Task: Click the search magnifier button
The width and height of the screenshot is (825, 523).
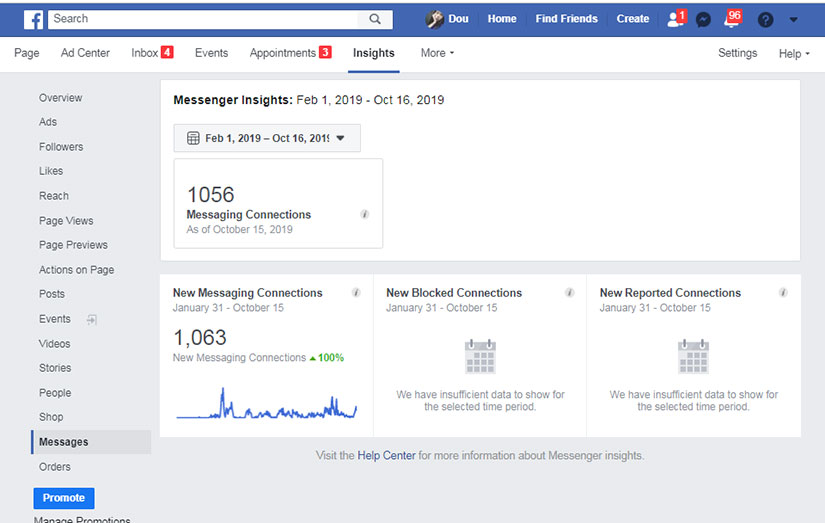Action: [375, 19]
